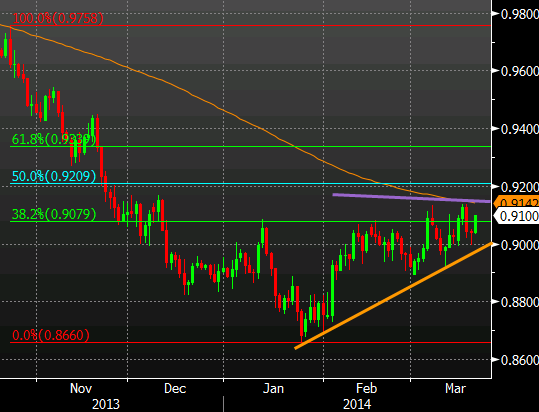Click the Dec month label on time axis

[x=175, y=389]
